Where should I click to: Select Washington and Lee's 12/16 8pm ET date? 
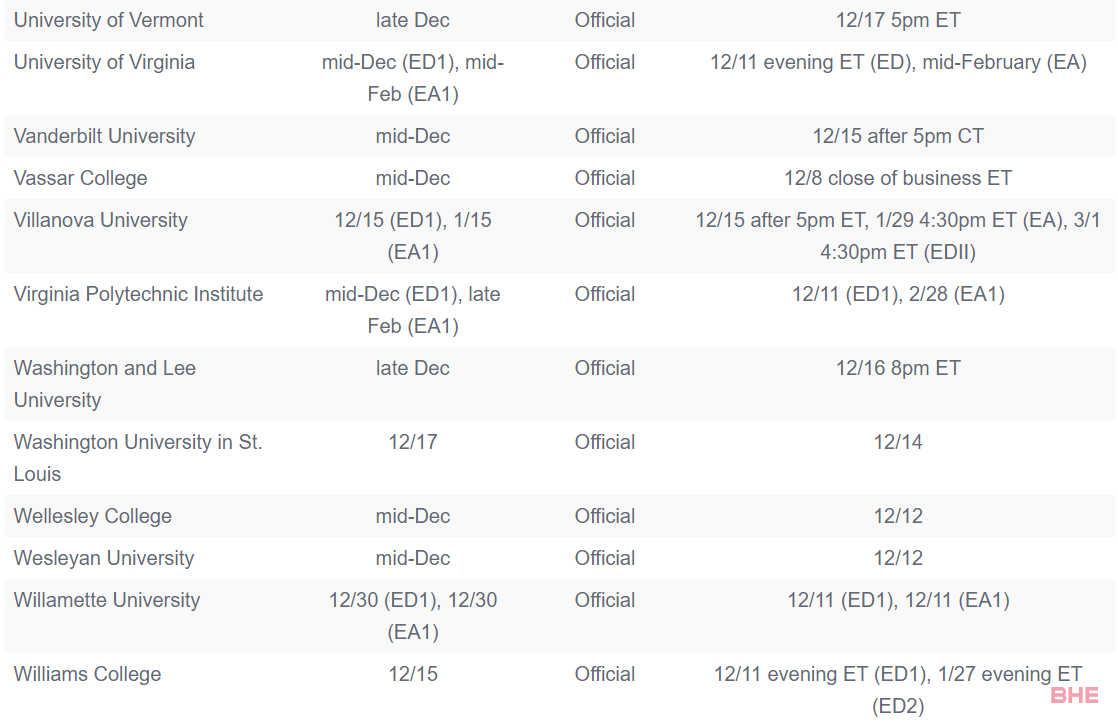pos(898,369)
